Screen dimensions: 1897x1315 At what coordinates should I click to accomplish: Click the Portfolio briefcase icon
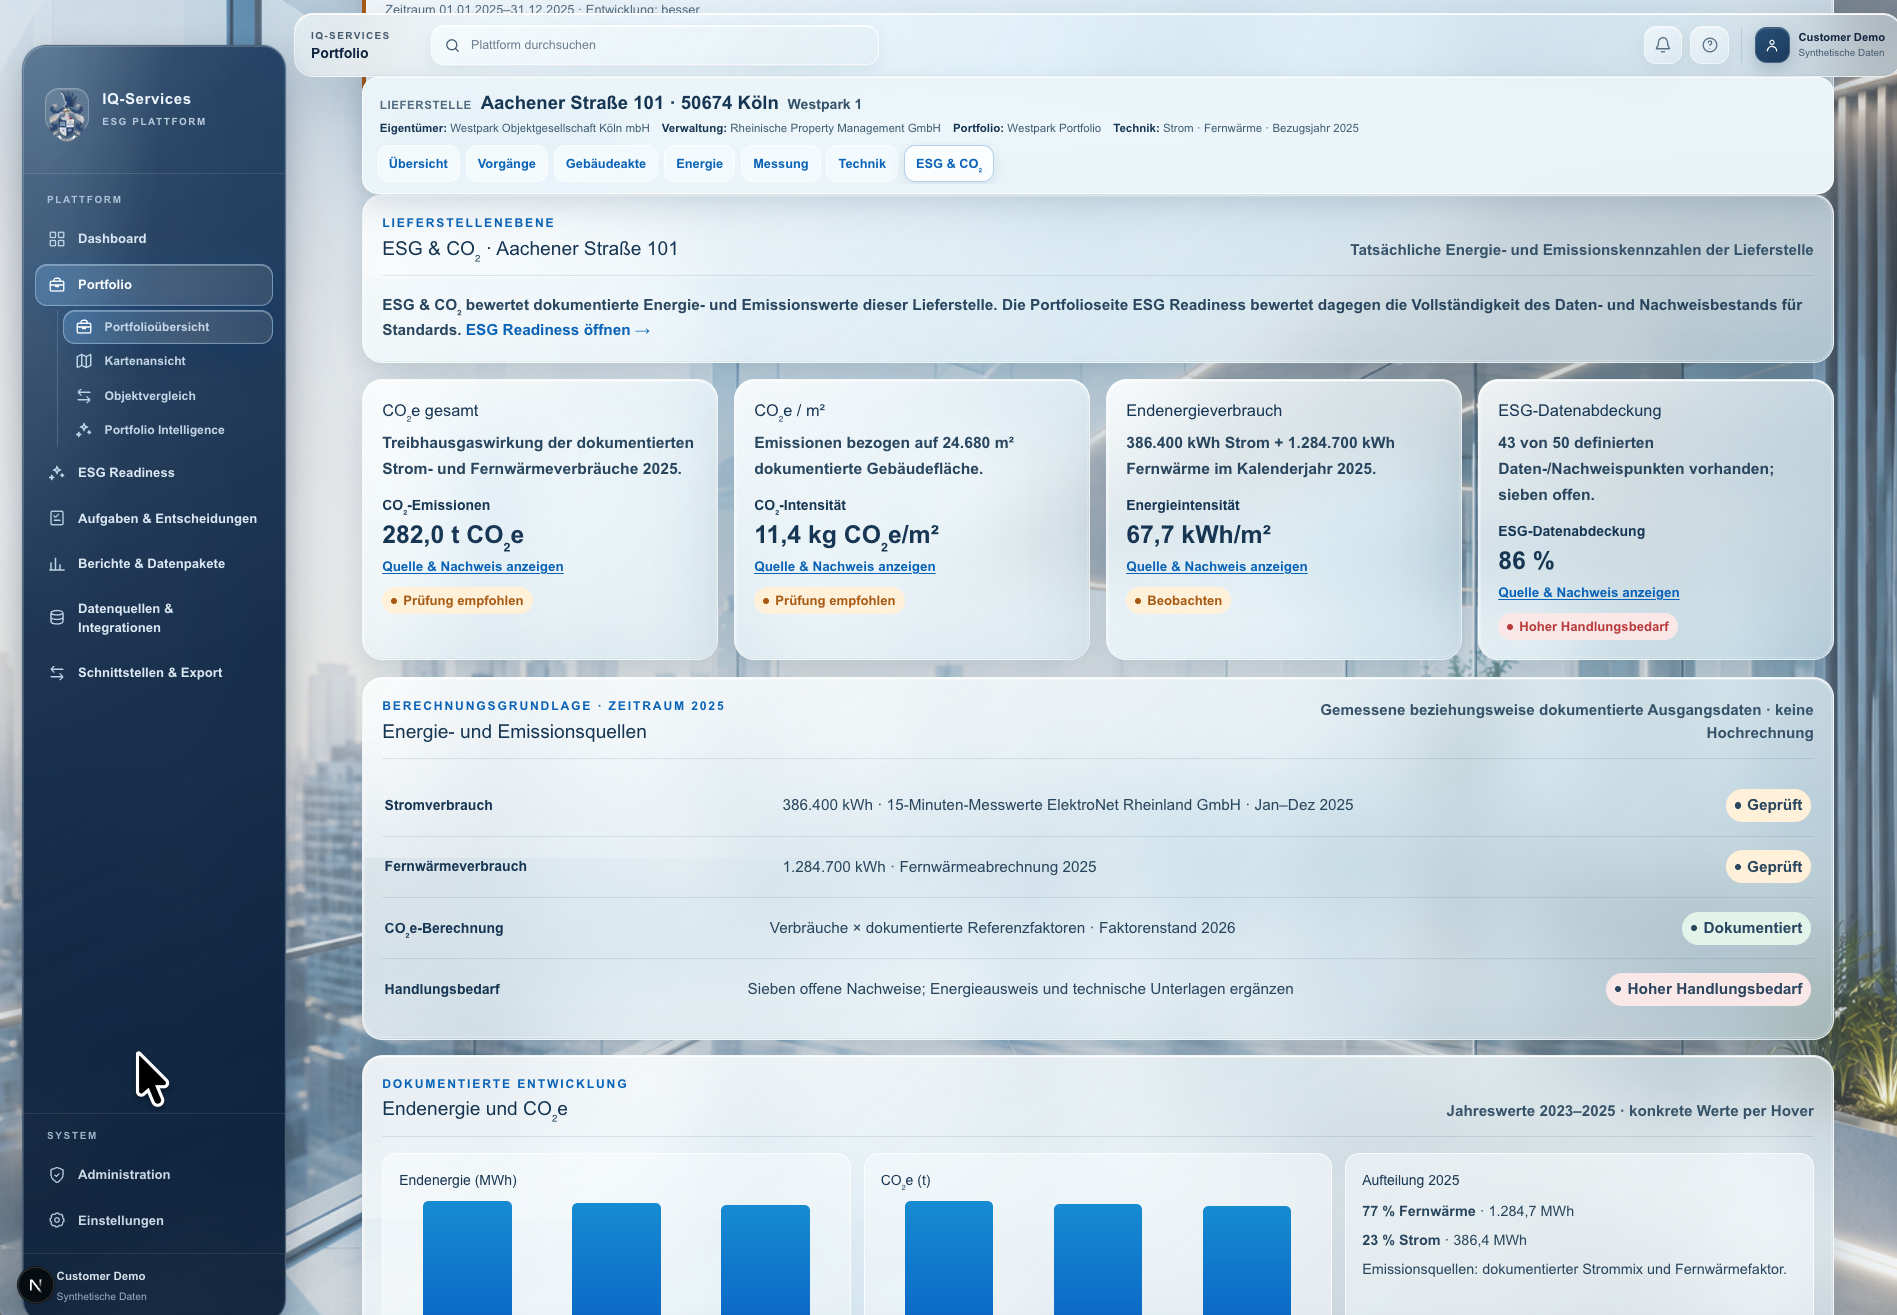coord(57,285)
